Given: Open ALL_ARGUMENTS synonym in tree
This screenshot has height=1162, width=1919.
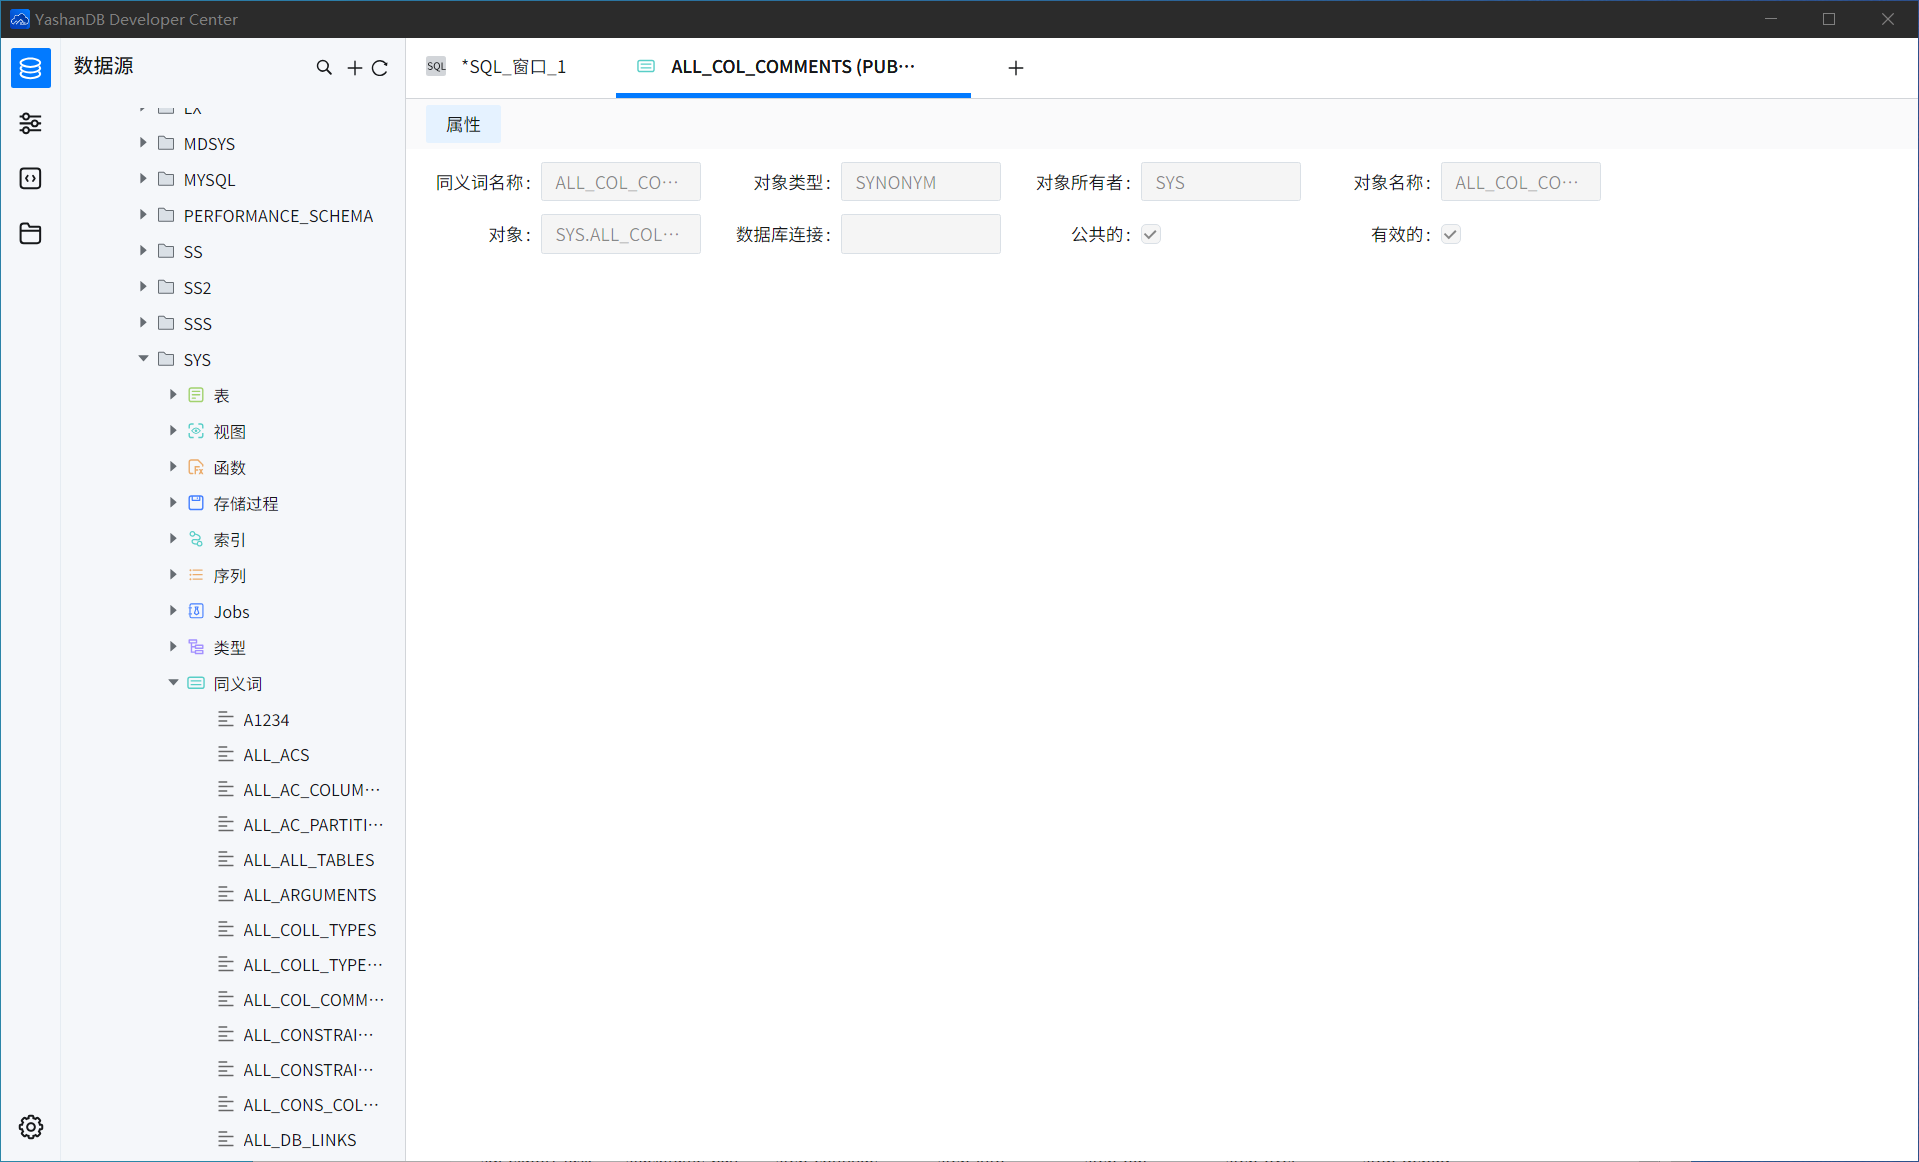Looking at the screenshot, I should (310, 895).
